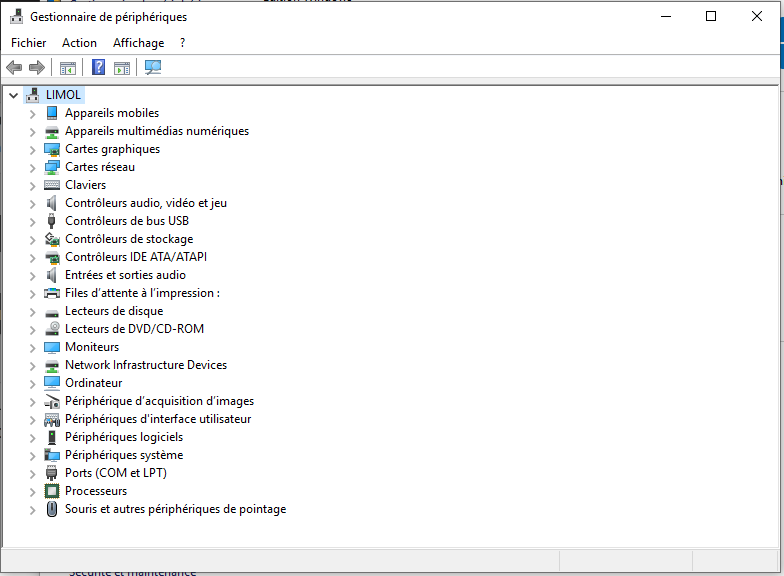Viewport: 784px width, 576px height.
Task: Expand the Contrôleurs de bus USB node
Action: [x=32, y=221]
